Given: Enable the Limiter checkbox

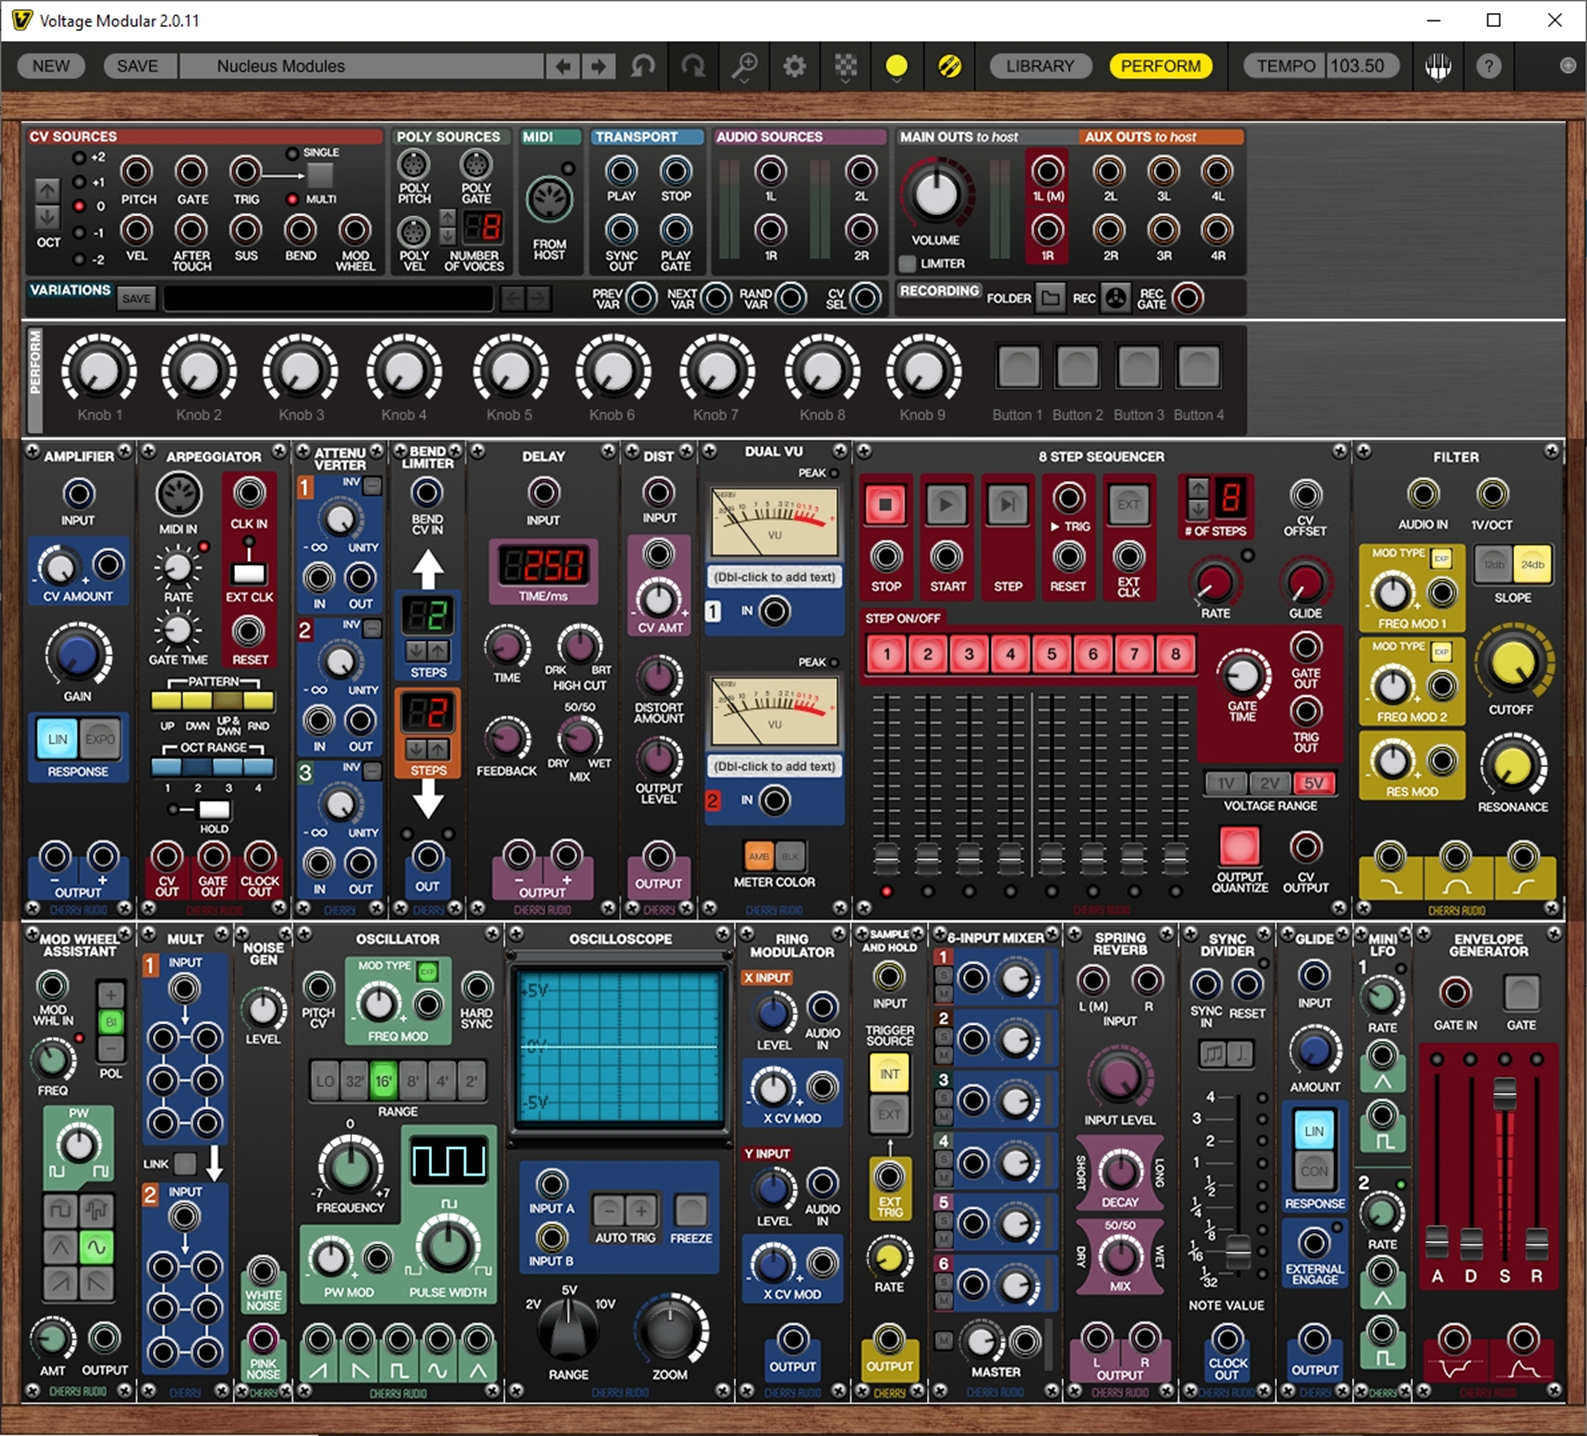Looking at the screenshot, I should click(x=907, y=263).
